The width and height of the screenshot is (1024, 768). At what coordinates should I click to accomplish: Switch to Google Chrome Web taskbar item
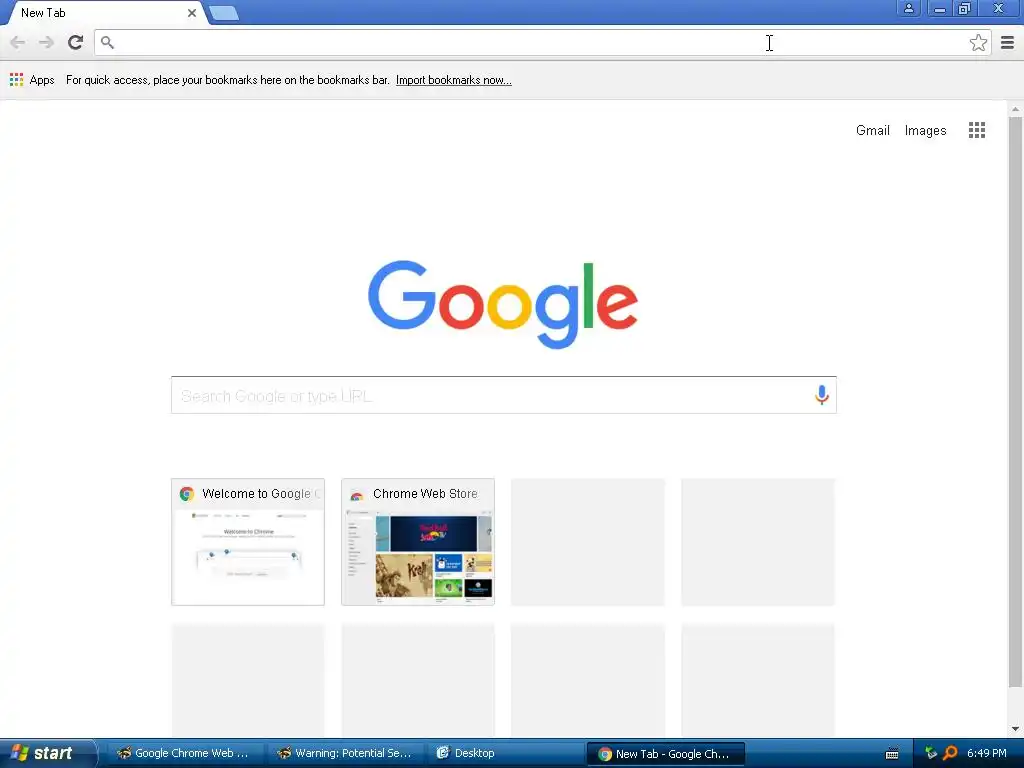point(184,753)
